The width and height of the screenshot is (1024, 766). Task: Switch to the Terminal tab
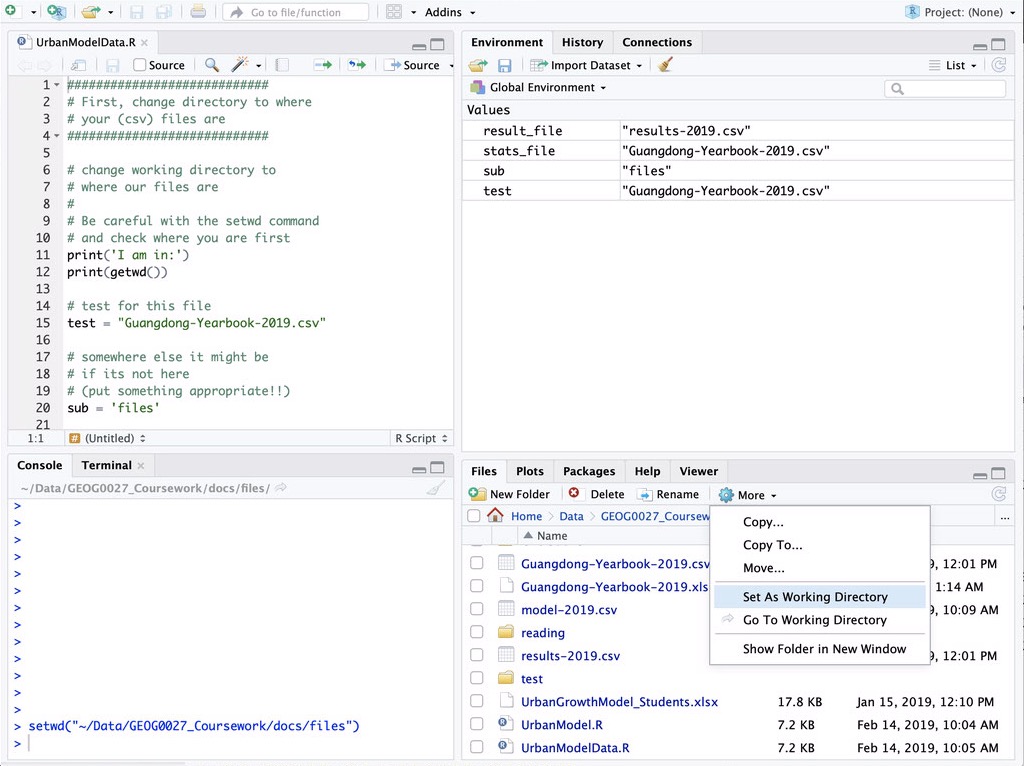pyautogui.click(x=106, y=465)
